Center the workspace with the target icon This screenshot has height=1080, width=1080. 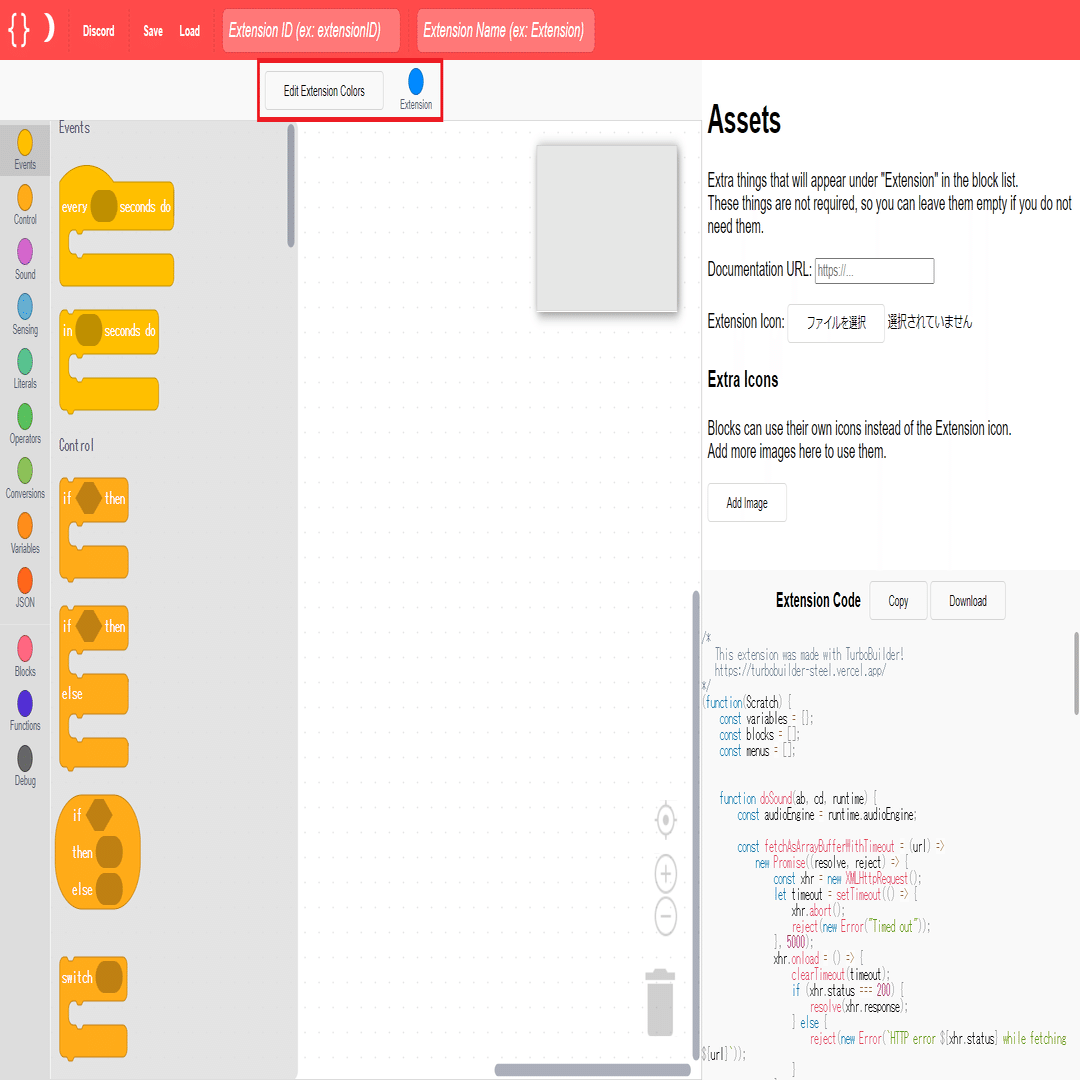665,820
